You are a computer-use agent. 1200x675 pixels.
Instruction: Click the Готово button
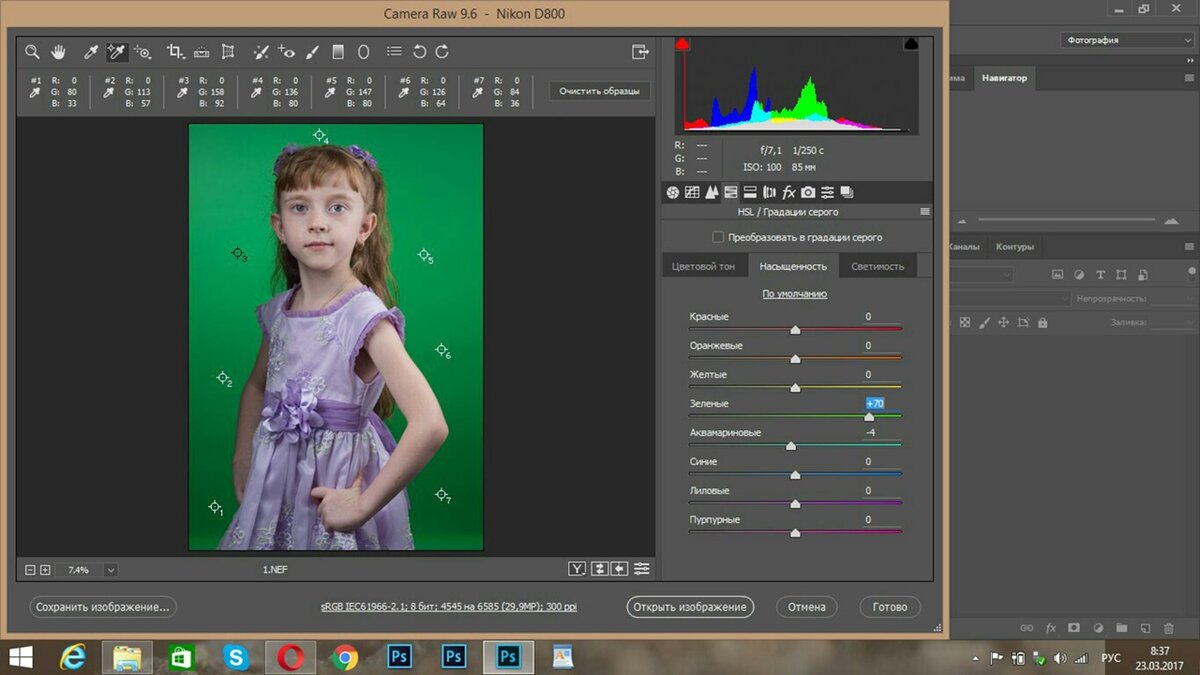click(889, 607)
